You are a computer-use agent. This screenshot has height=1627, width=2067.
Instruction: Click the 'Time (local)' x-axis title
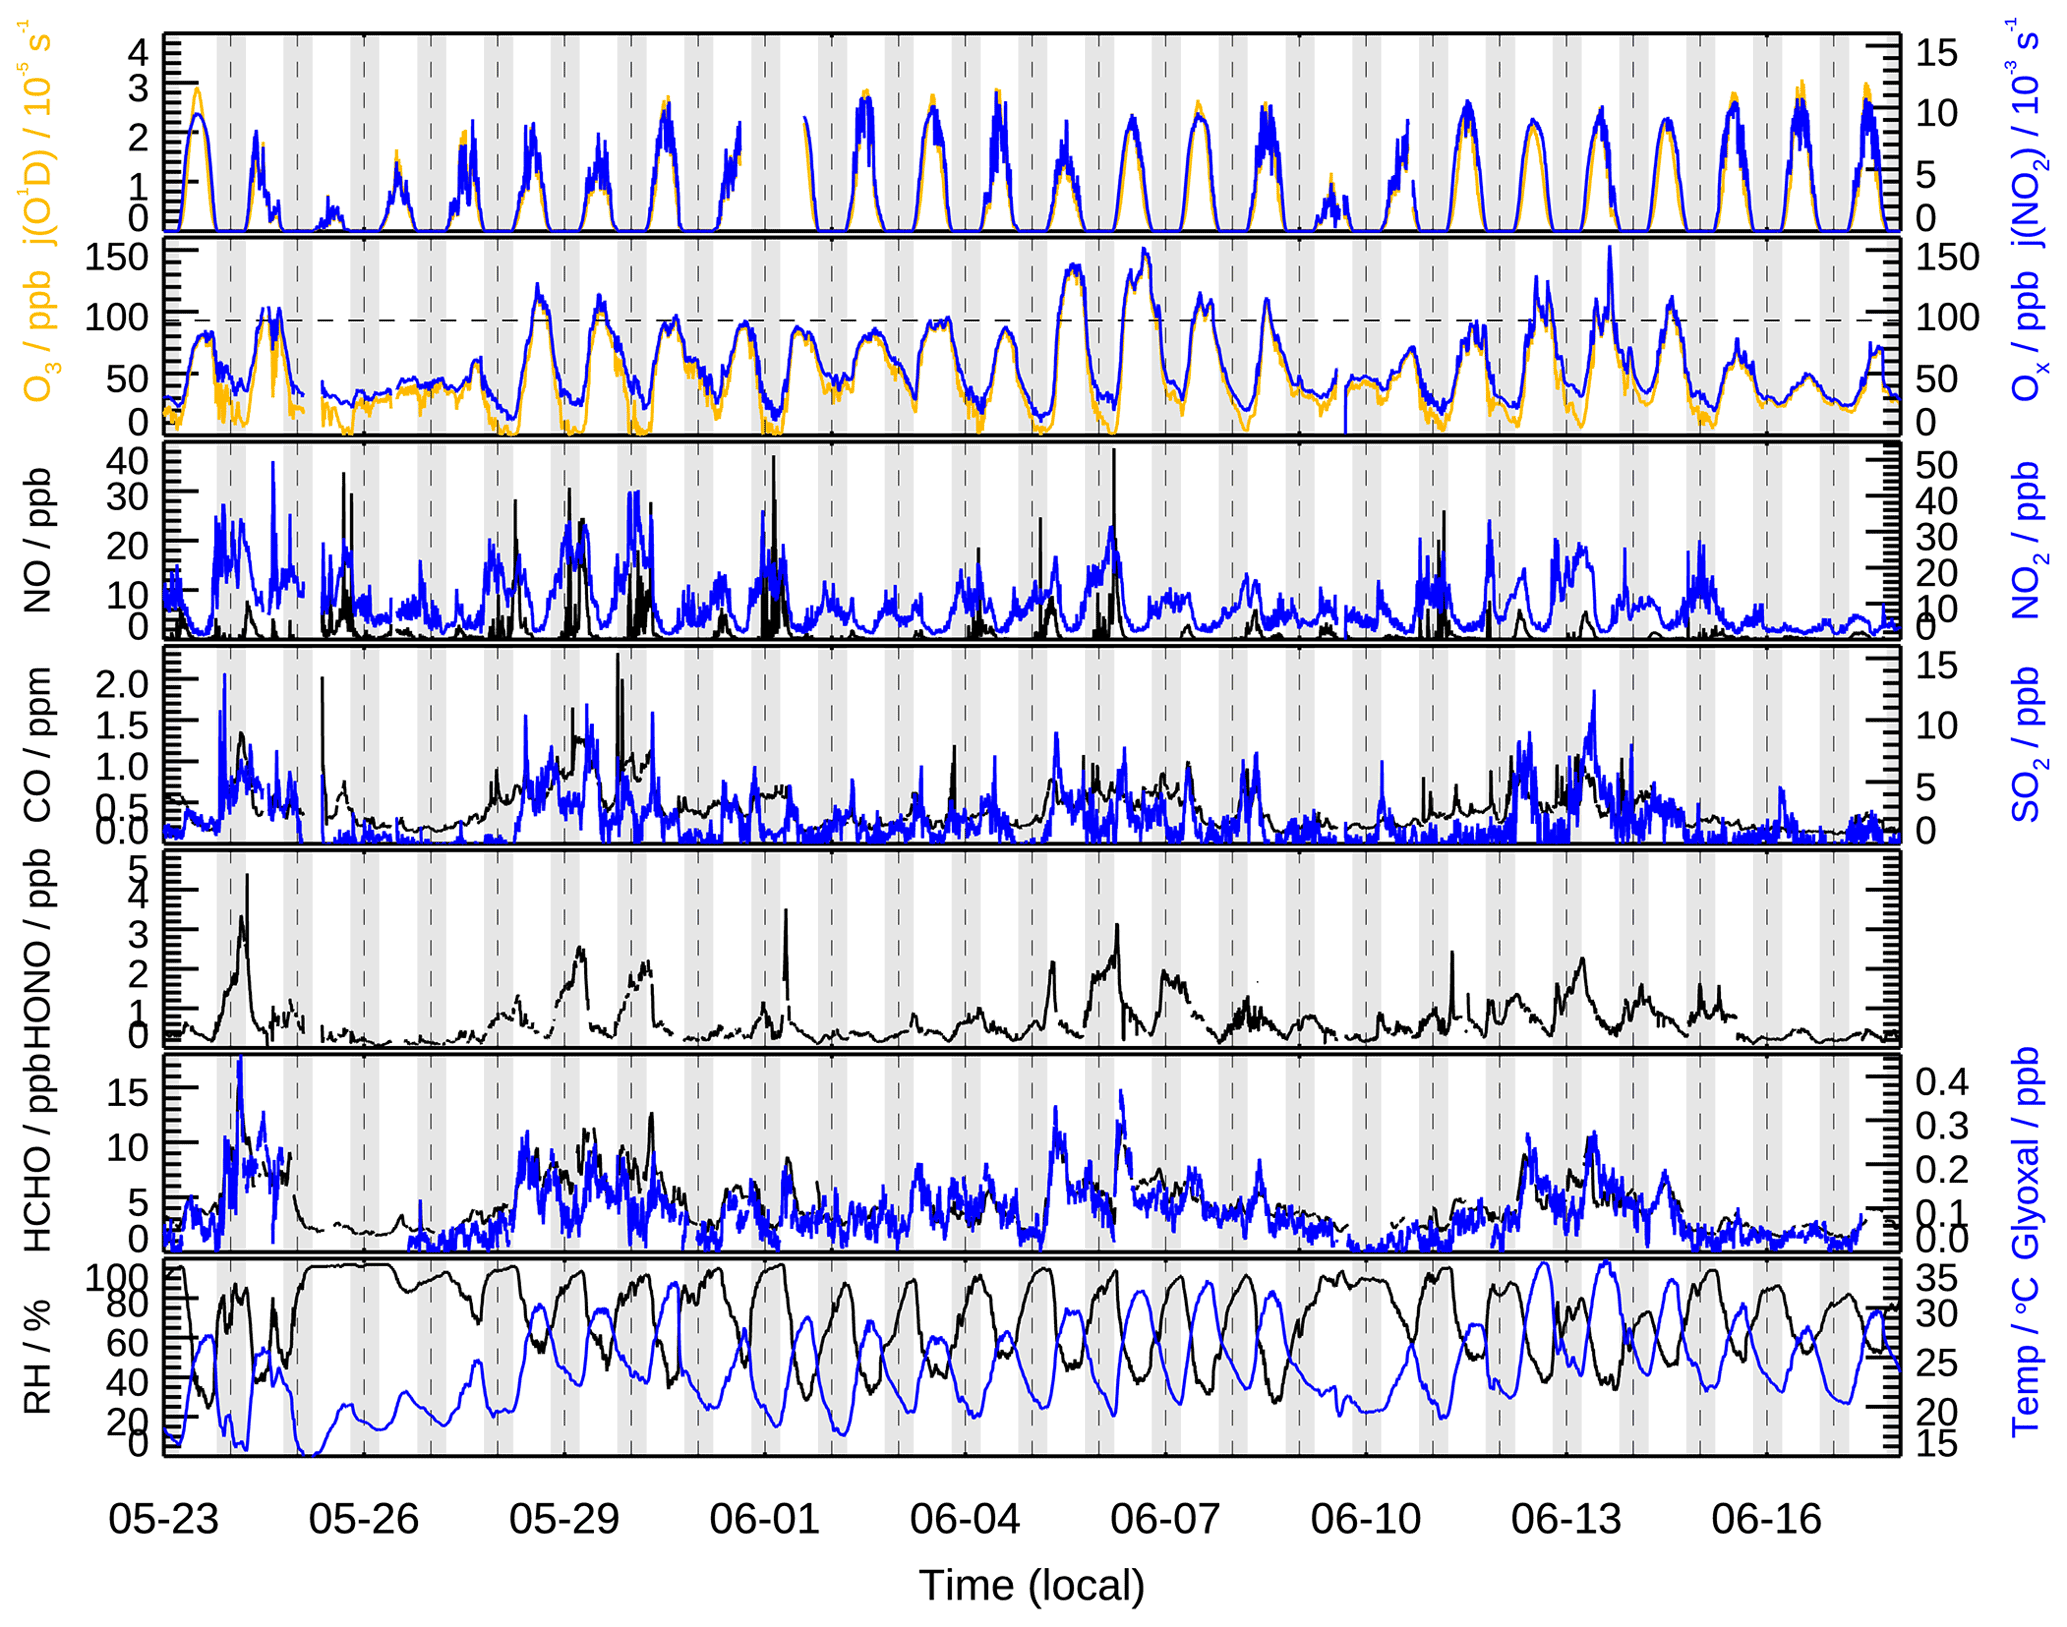[1031, 1586]
